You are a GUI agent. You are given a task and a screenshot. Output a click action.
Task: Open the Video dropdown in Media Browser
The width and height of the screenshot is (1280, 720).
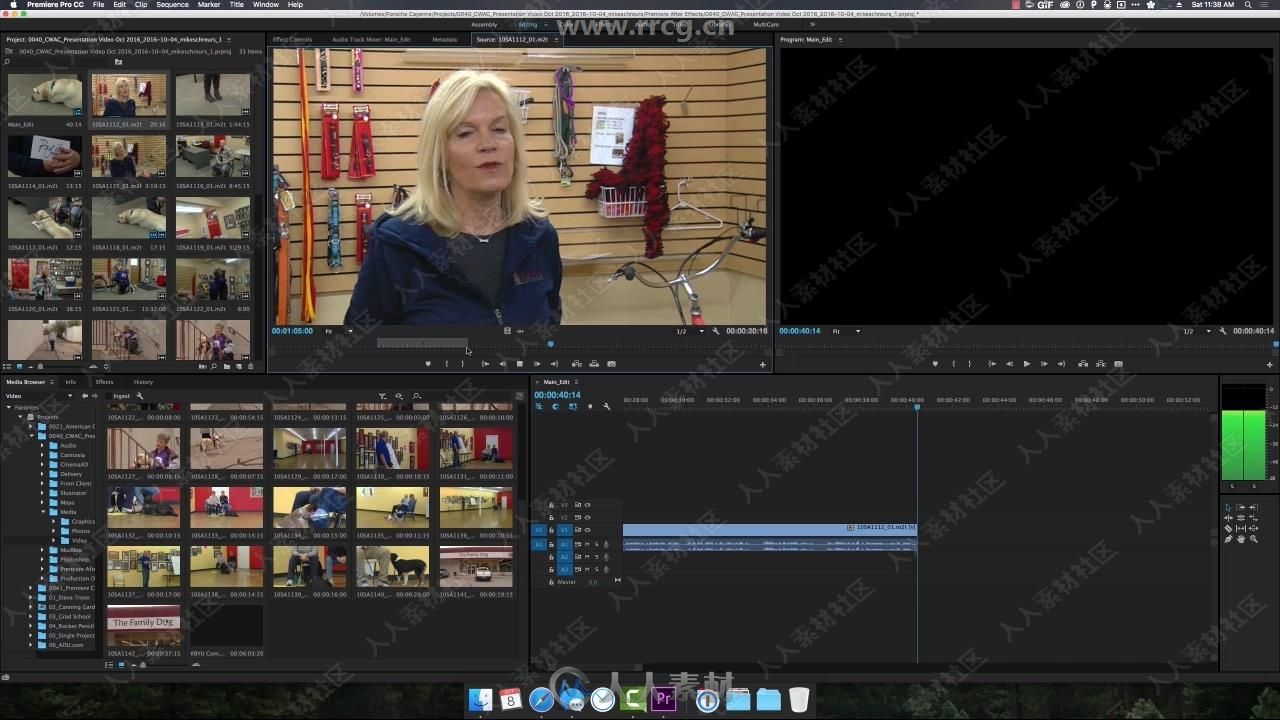[40, 396]
